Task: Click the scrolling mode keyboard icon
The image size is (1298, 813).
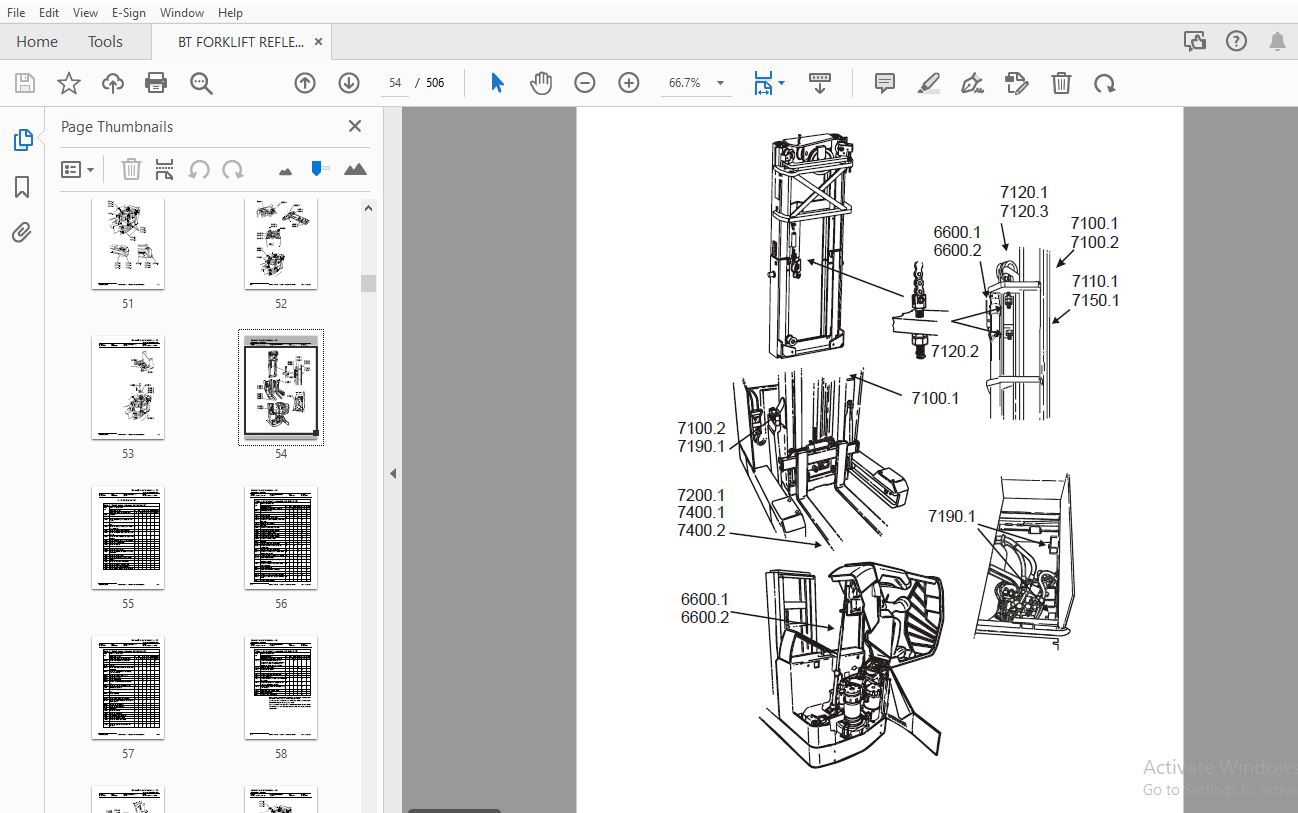Action: coord(820,83)
